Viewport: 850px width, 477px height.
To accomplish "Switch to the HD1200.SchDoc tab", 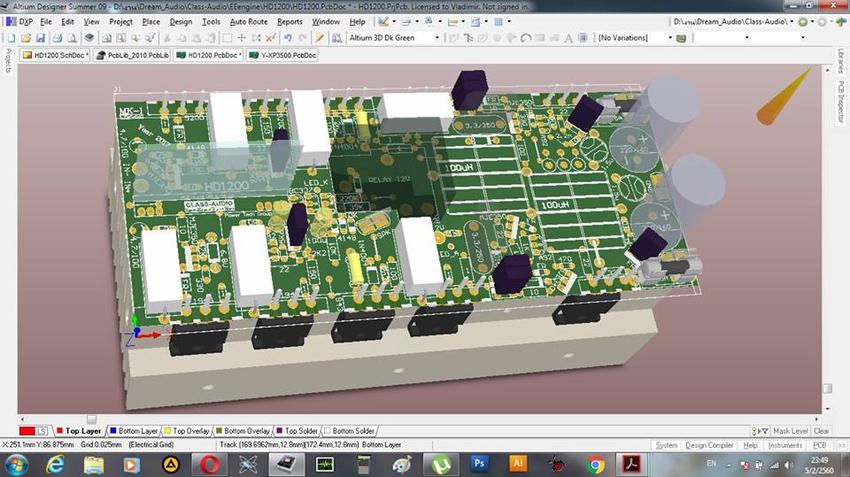I will tap(55, 55).
